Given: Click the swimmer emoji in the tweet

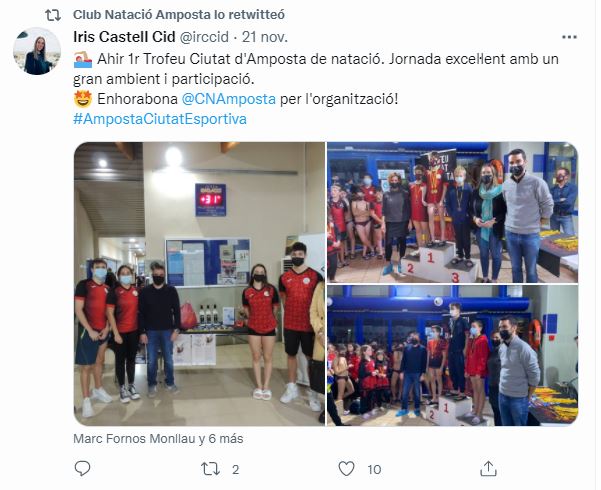Looking at the screenshot, I should coord(83,59).
